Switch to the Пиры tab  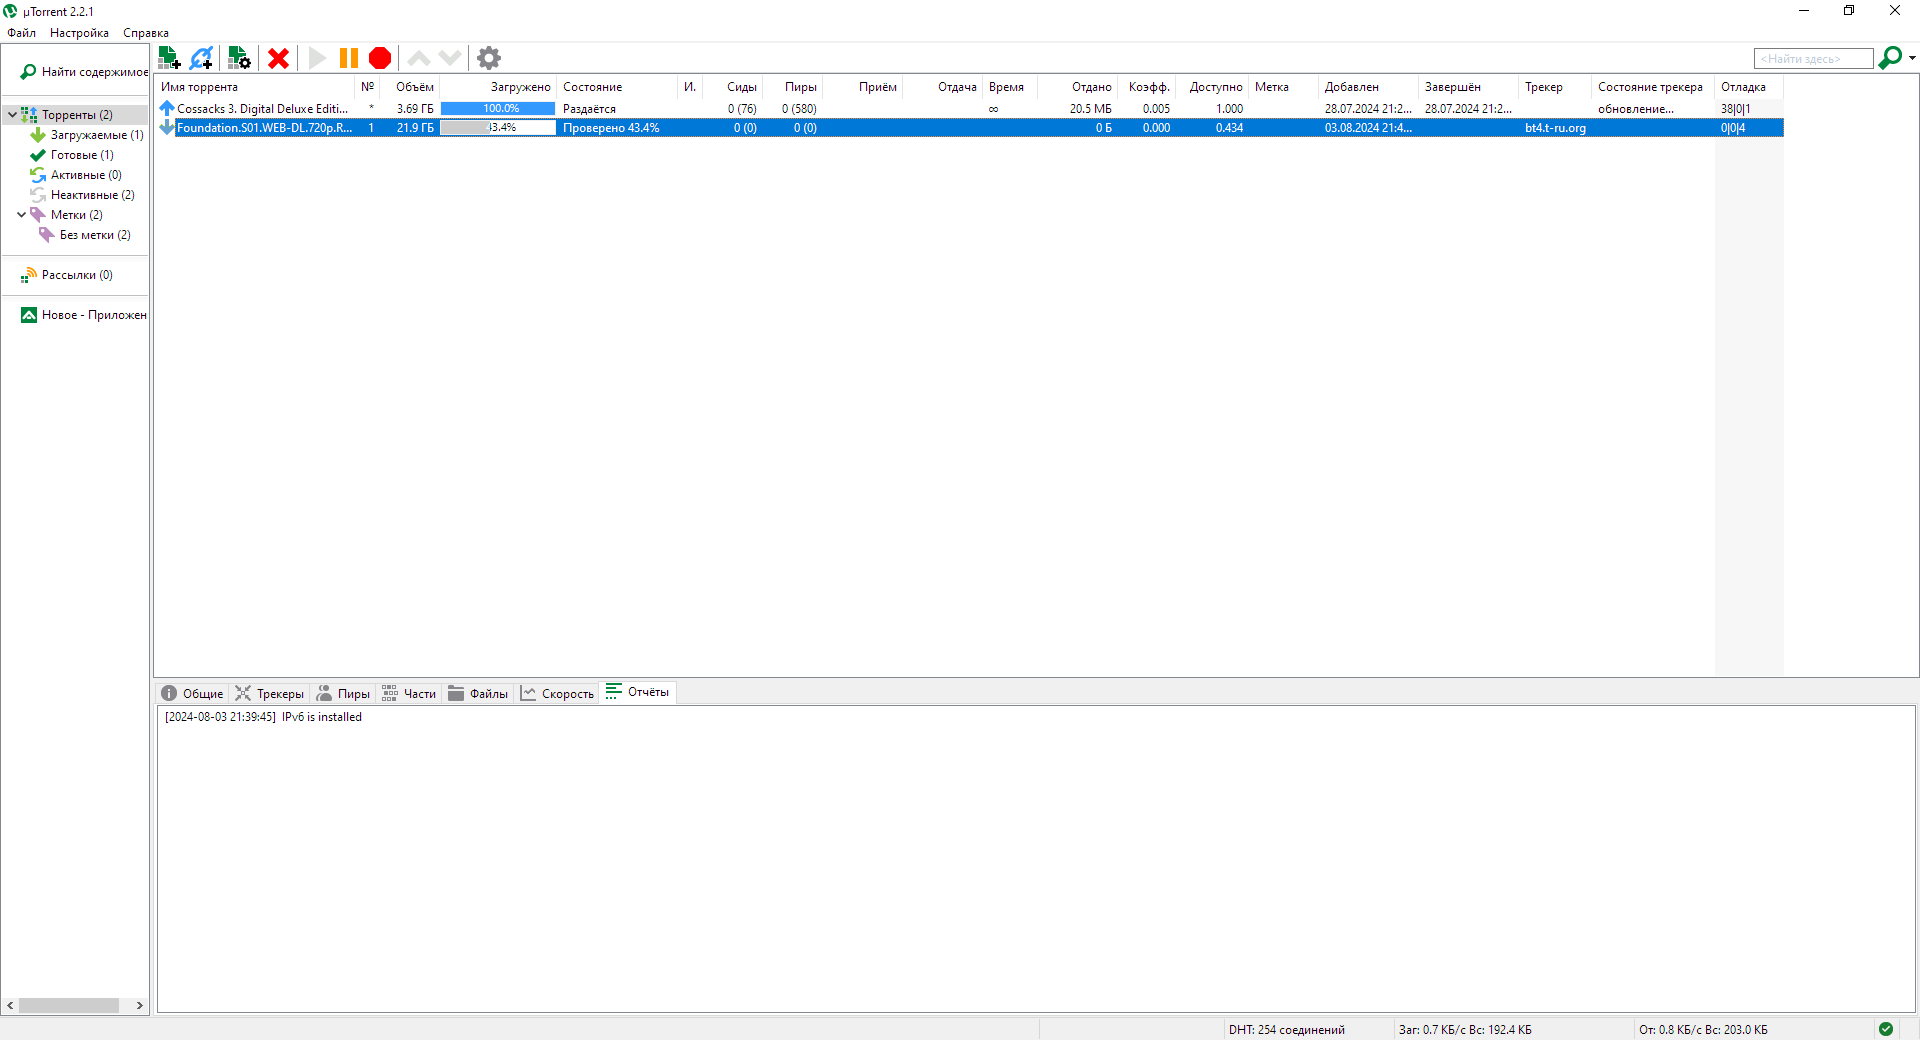pos(343,693)
